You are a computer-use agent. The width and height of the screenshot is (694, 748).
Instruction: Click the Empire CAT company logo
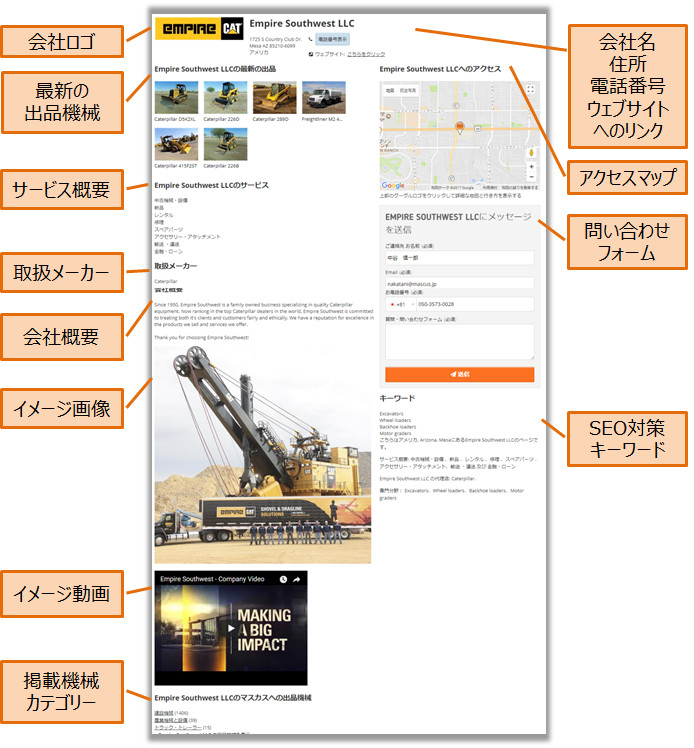(199, 29)
